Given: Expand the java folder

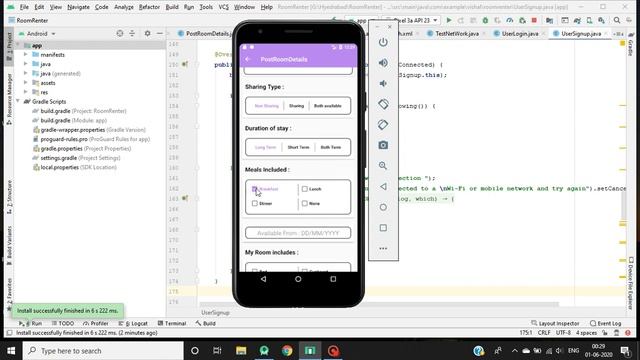Looking at the screenshot, I should point(26,64).
